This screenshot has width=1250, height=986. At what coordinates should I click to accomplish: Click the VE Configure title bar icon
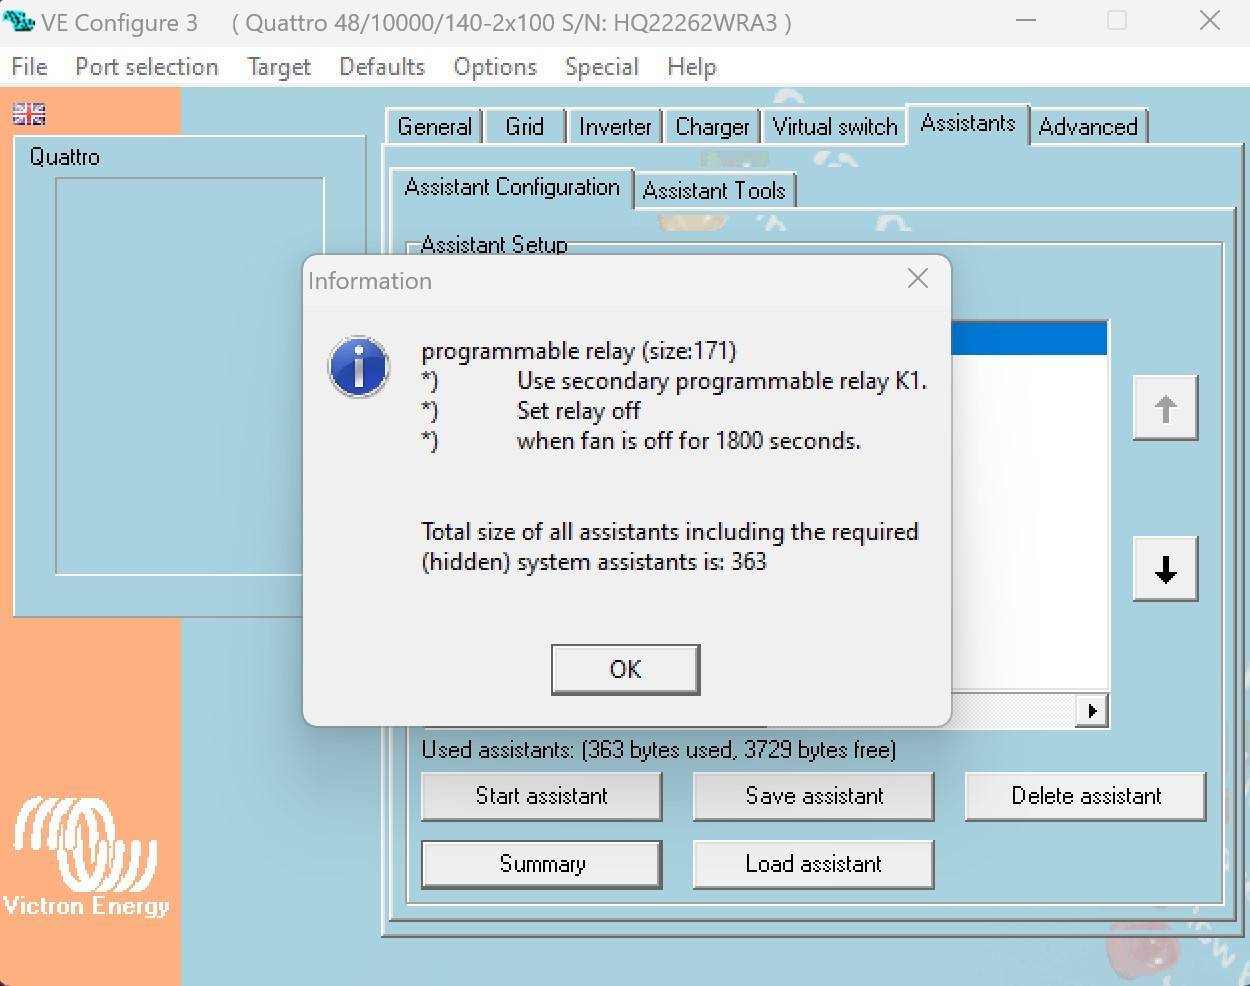19,22
